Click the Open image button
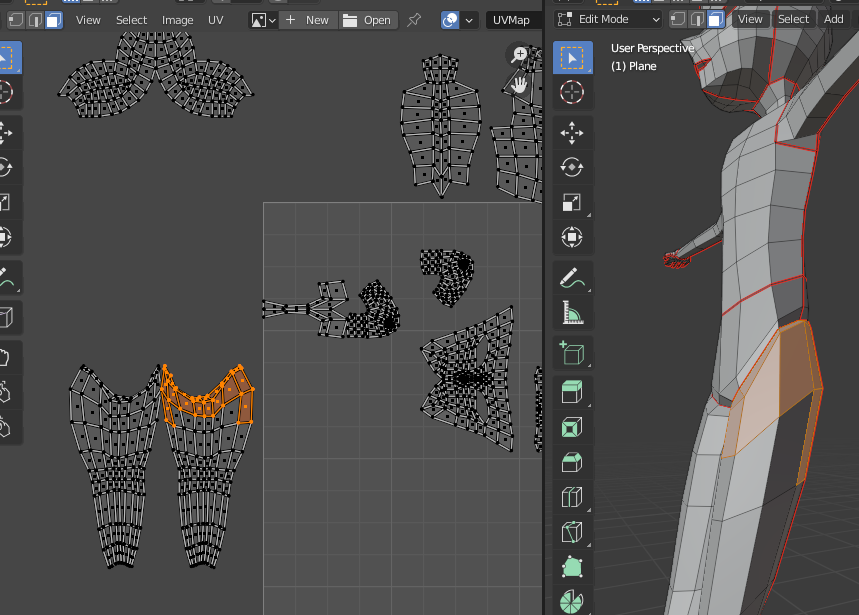 click(x=367, y=20)
